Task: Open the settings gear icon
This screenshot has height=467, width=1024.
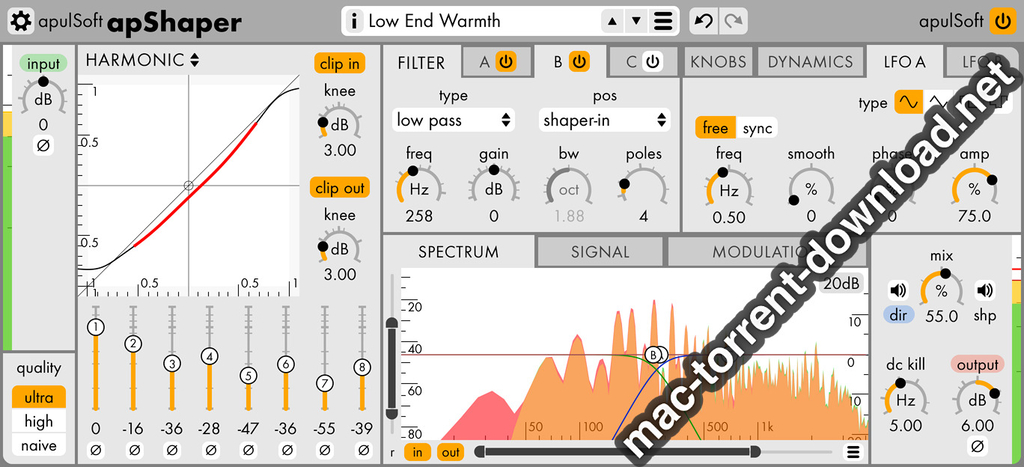Action: [x=21, y=22]
